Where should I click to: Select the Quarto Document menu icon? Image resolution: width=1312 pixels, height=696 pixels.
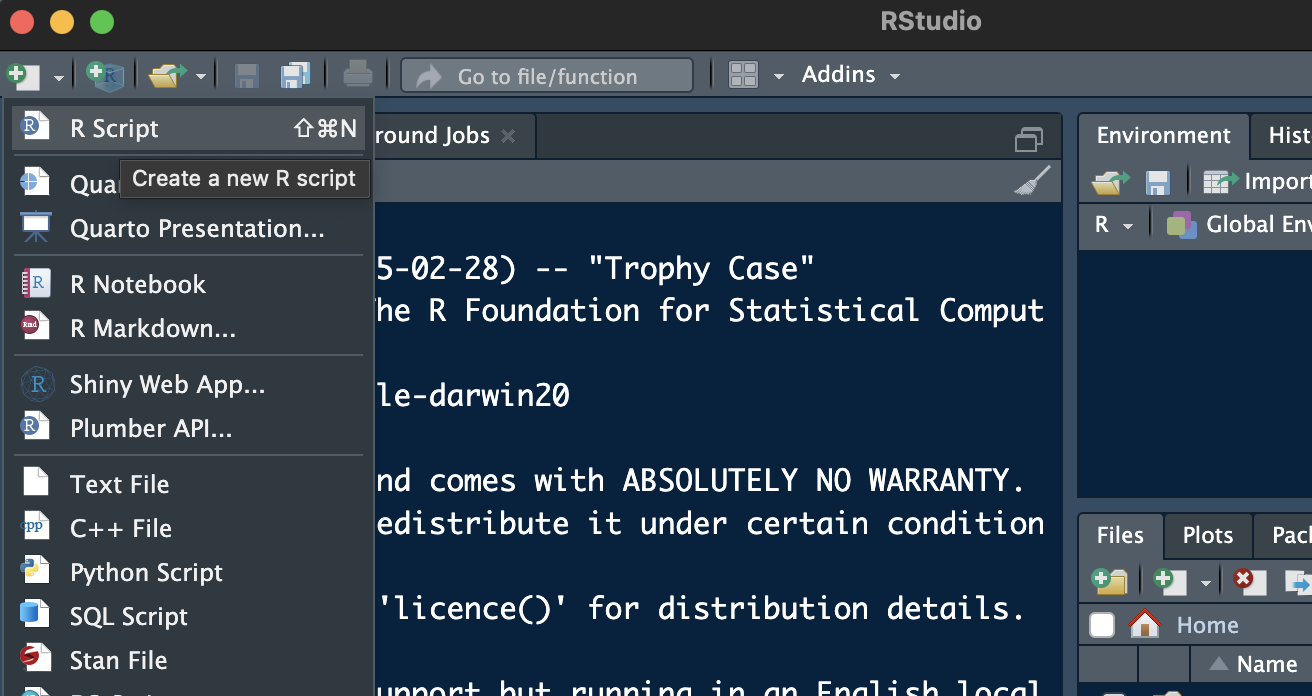[x=35, y=182]
